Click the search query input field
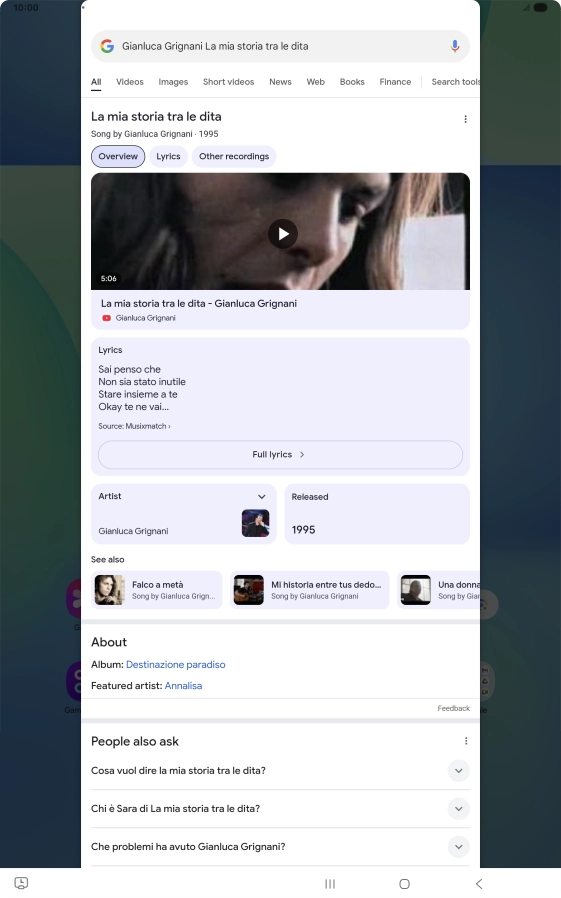Screen dimensions: 561x898 (280, 46)
